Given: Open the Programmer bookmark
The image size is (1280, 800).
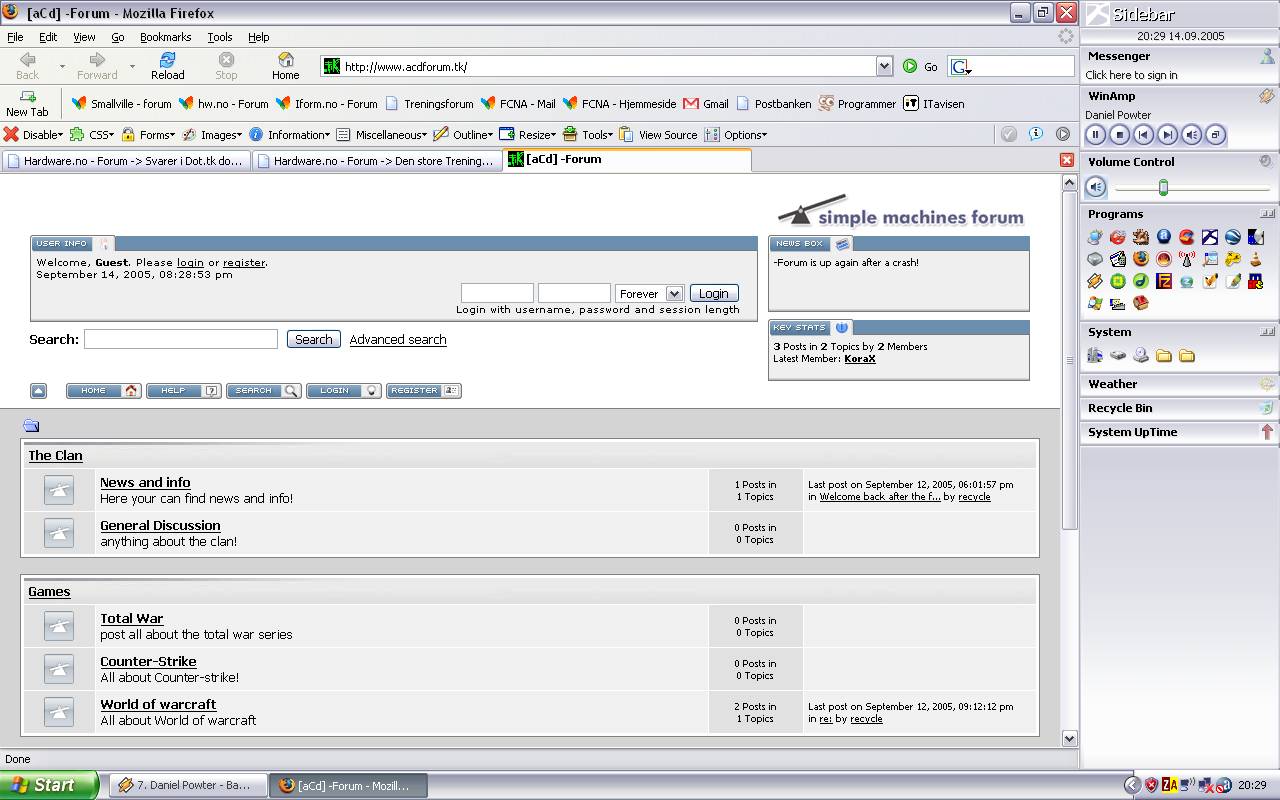Looking at the screenshot, I should (857, 104).
